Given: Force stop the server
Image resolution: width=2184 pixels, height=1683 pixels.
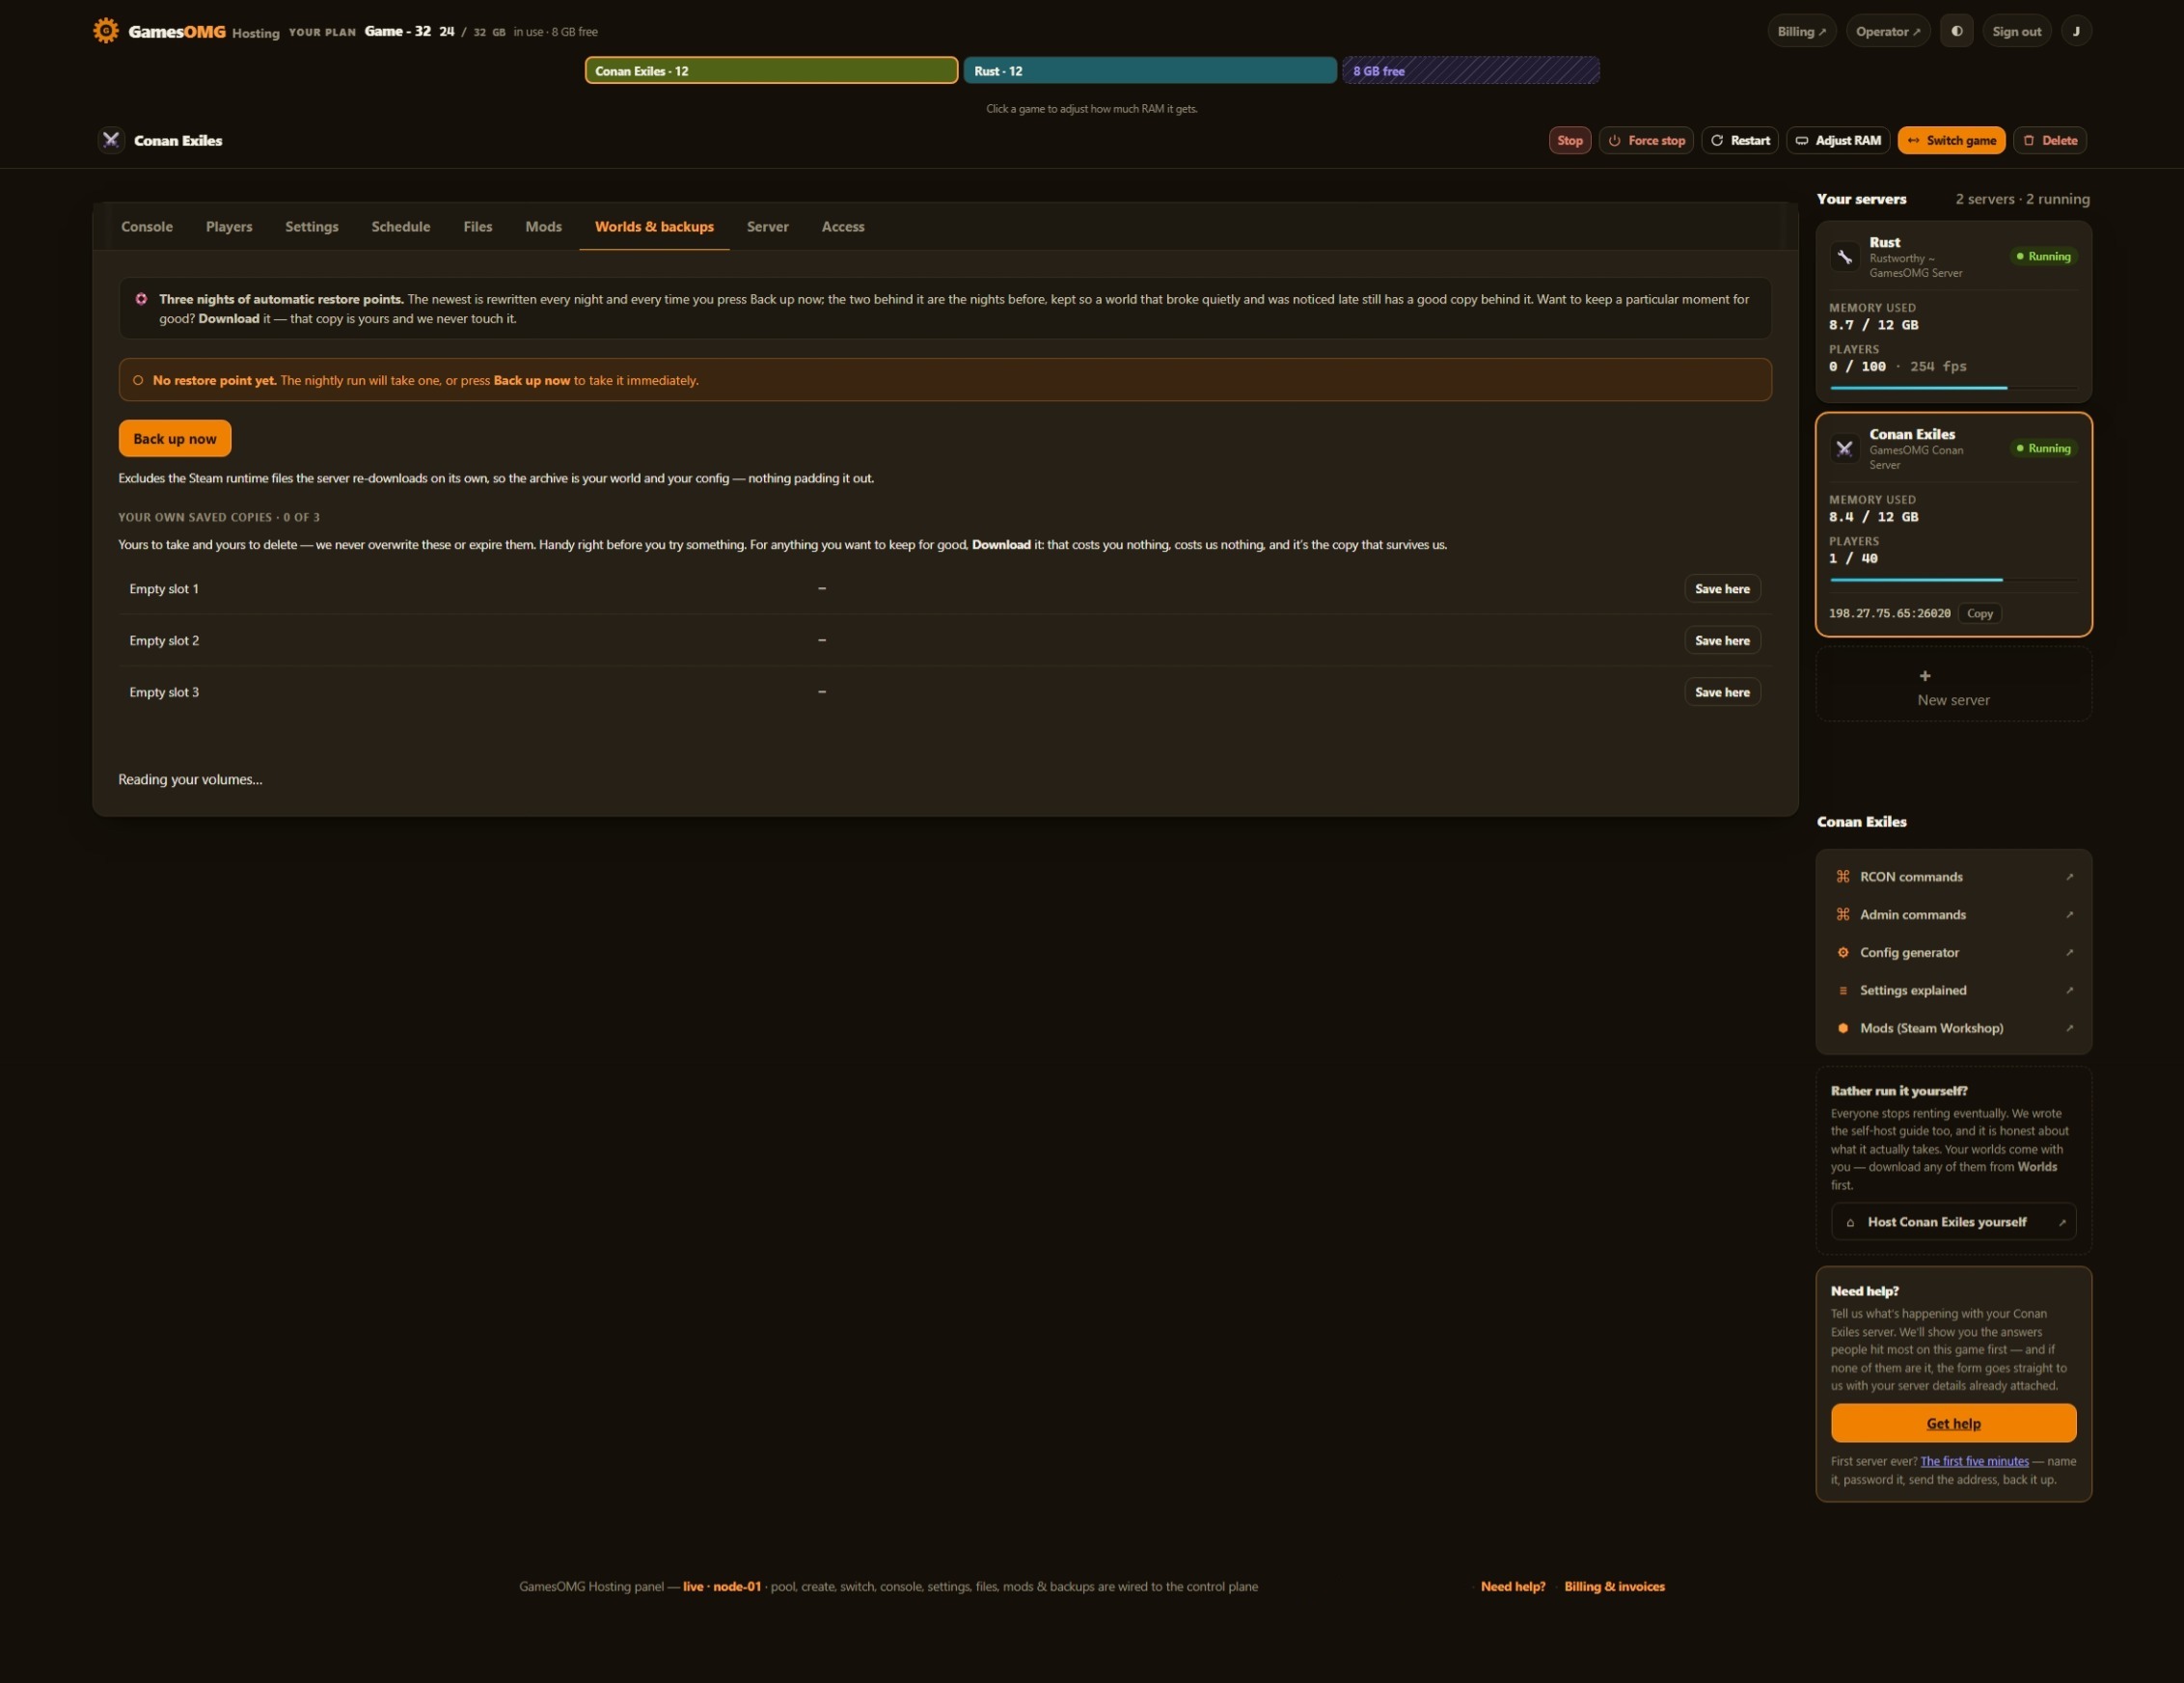Looking at the screenshot, I should 1645,140.
